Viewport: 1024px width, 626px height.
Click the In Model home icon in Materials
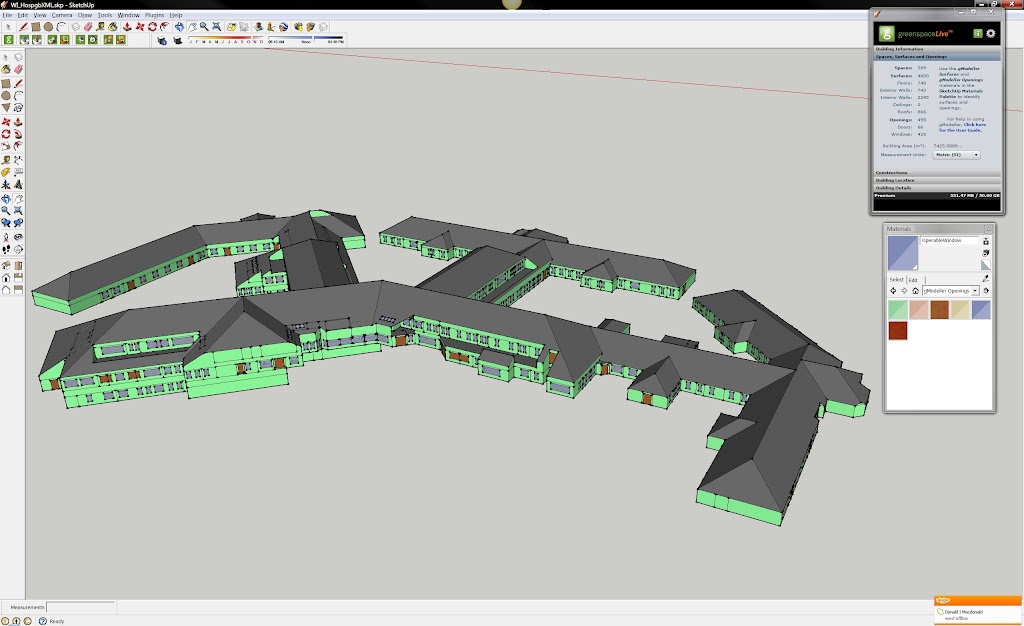[914, 290]
